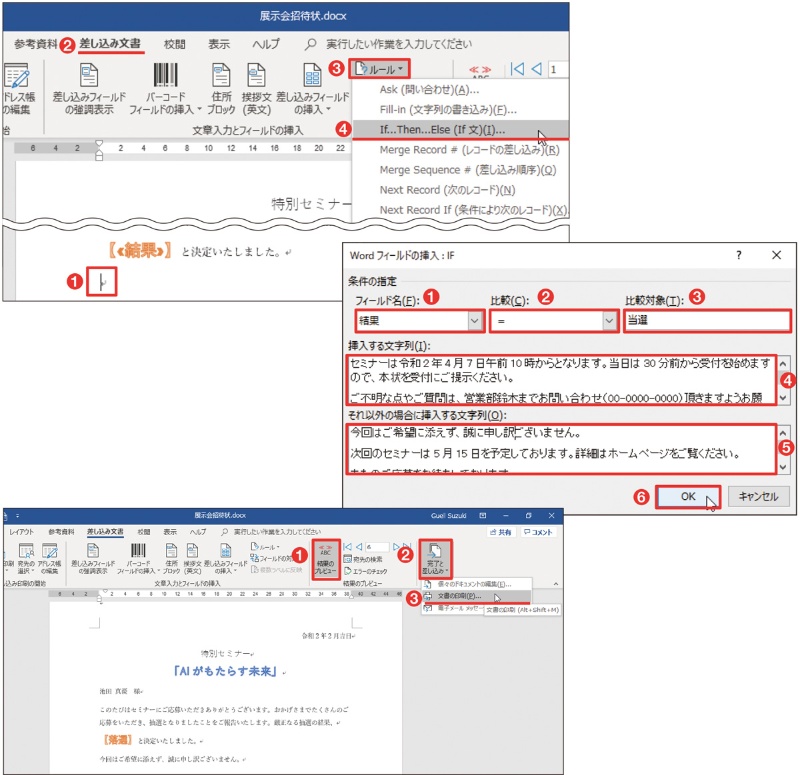Open the 完了と差し込み Finish & Merge icon
Screen dimensions: 800x775
pos(437,557)
